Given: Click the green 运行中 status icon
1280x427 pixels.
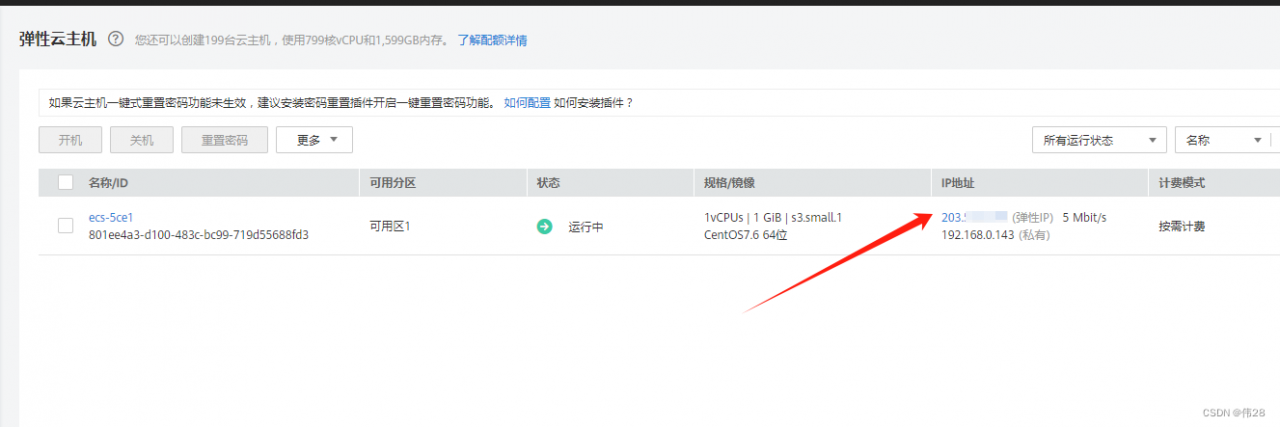Looking at the screenshot, I should 544,226.
